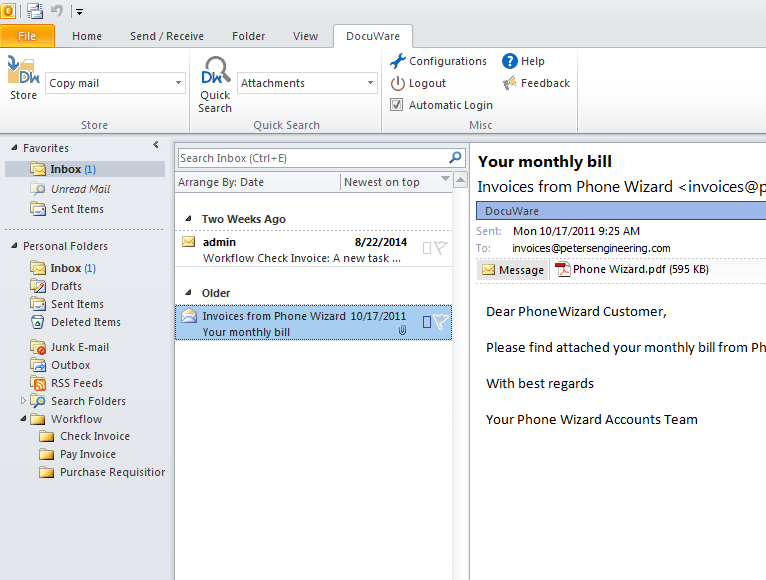Click in the Search Inbox field
Image resolution: width=766 pixels, height=580 pixels.
click(x=313, y=158)
